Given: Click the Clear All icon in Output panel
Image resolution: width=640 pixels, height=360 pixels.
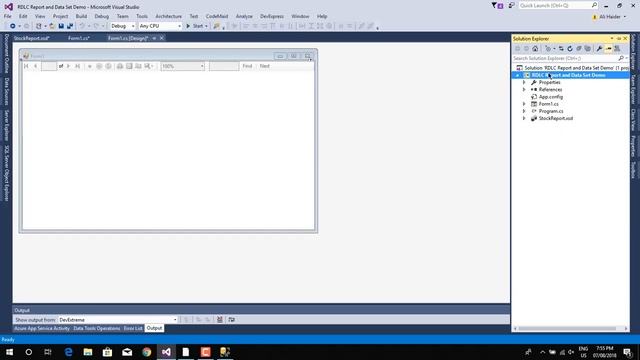Looking at the screenshot, I should (x=220, y=320).
